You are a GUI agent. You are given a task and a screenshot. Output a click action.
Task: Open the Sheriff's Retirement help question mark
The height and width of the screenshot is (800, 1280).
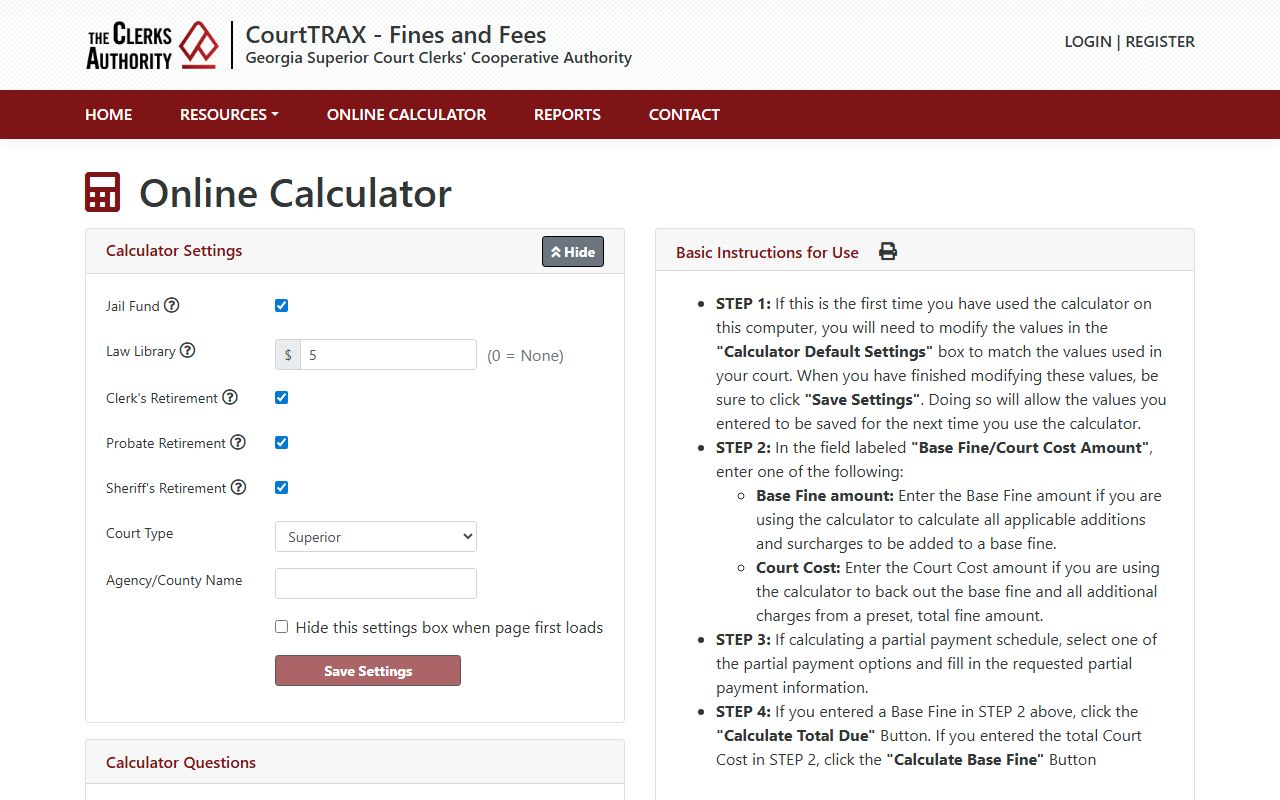tap(238, 487)
